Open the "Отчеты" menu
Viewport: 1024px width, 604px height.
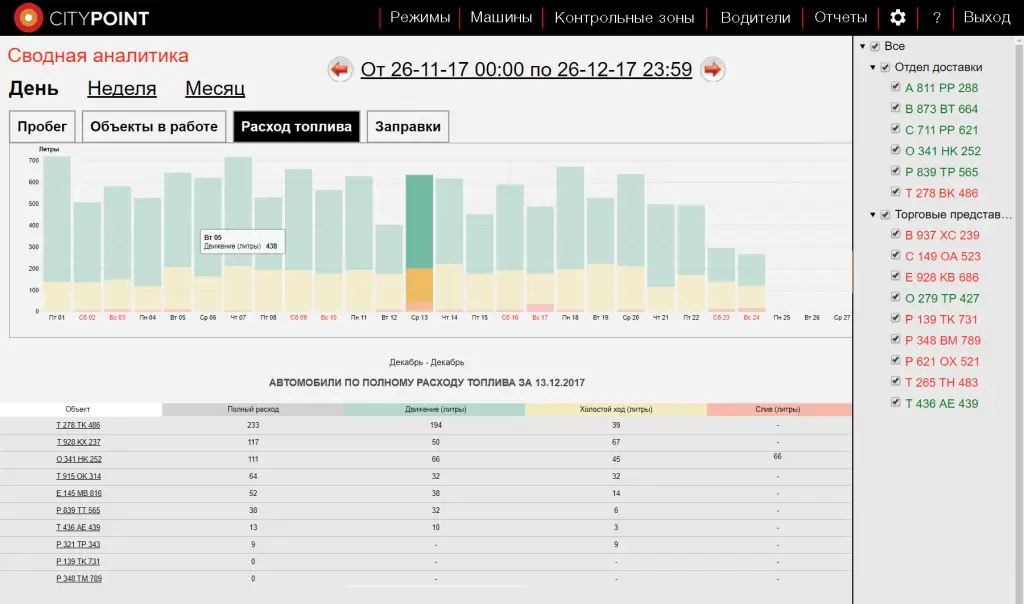pos(840,18)
